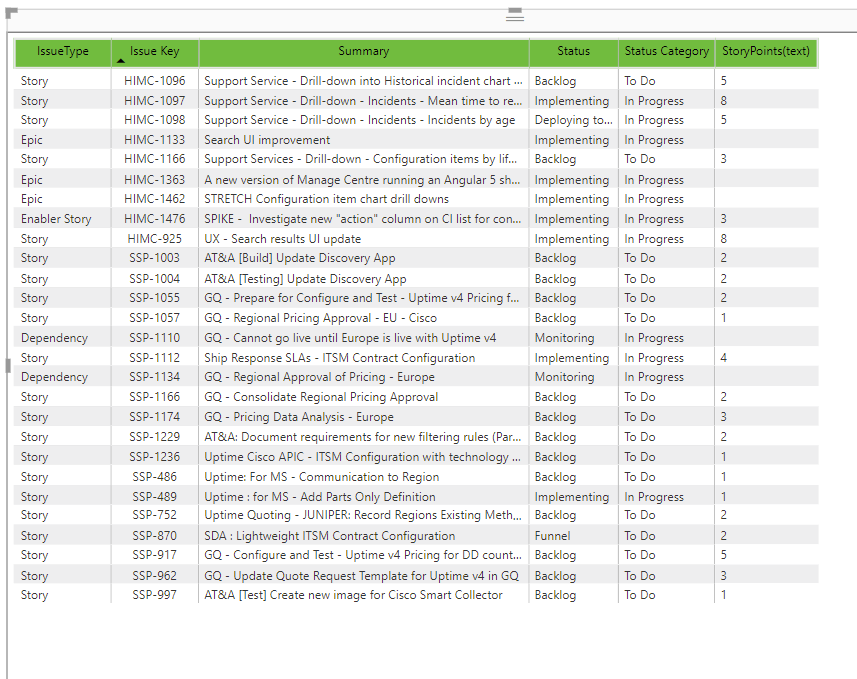The image size is (857, 679).
Task: Sort by the Status column header
Action: pyautogui.click(x=573, y=51)
